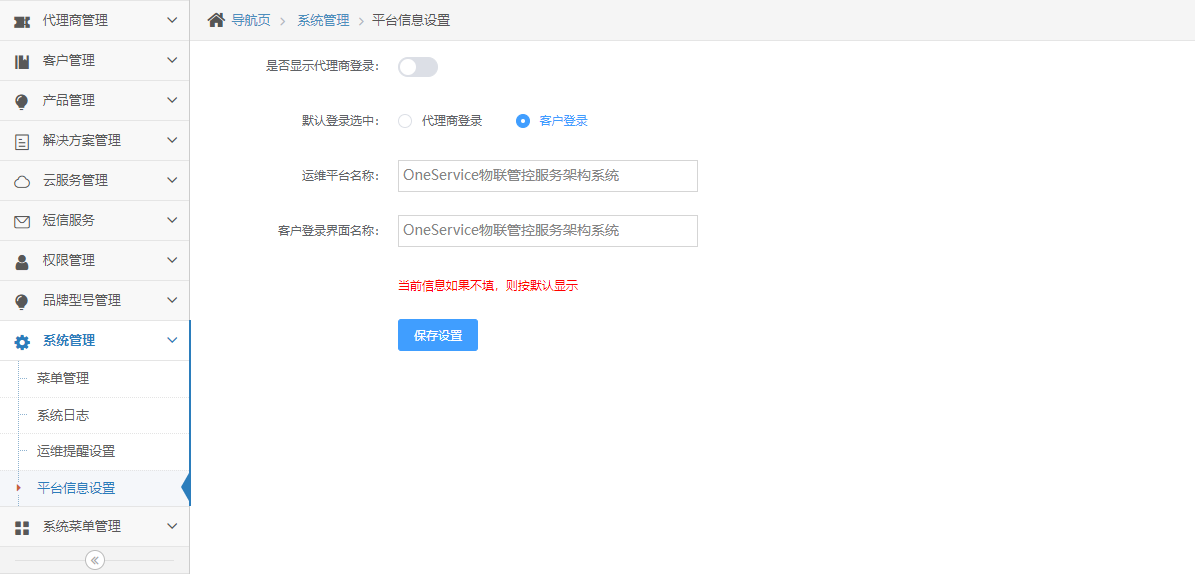Expand 系统菜单管理 chevron
The width and height of the screenshot is (1195, 574).
(172, 526)
